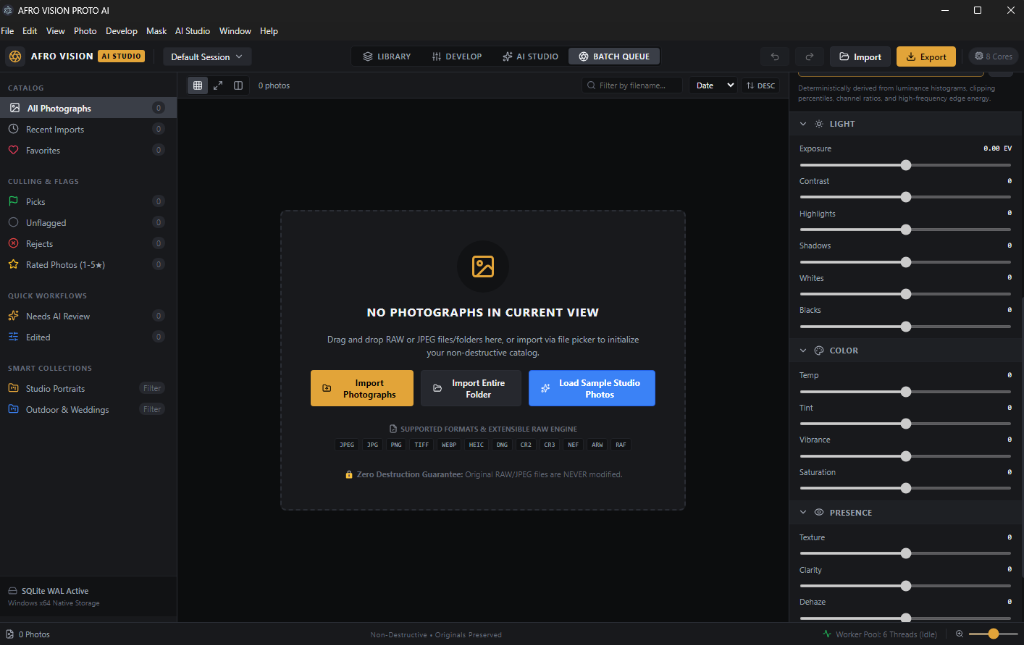The width and height of the screenshot is (1024, 645).
Task: Click the Vibrance slider handle
Action: 906,456
